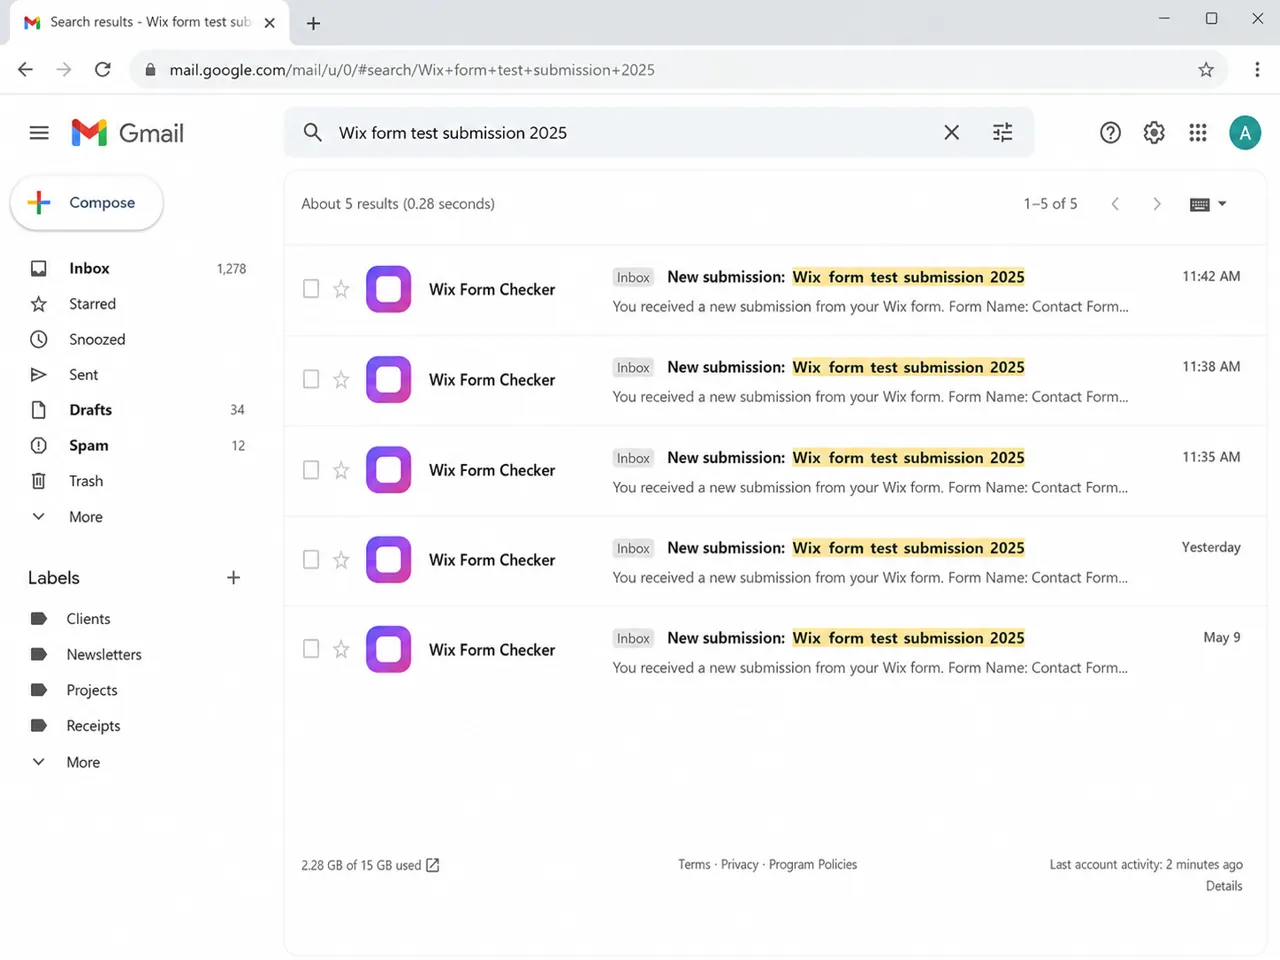1280x960 pixels.
Task: Select the Yesterday email checkbox
Action: (x=311, y=560)
